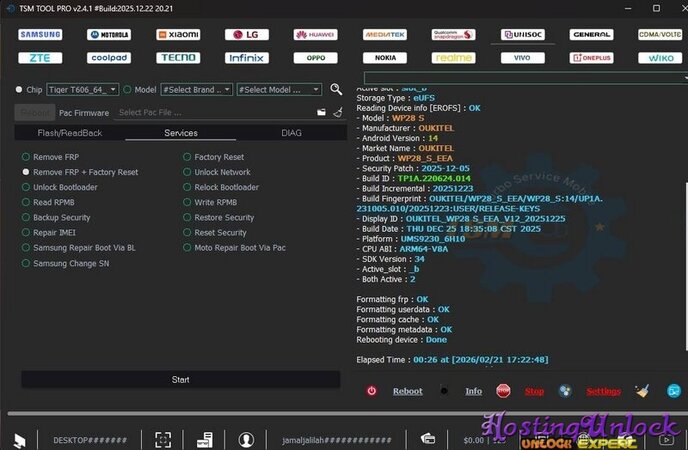The image size is (688, 450).
Task: Open the Pac file folder browse icon
Action: [321, 112]
